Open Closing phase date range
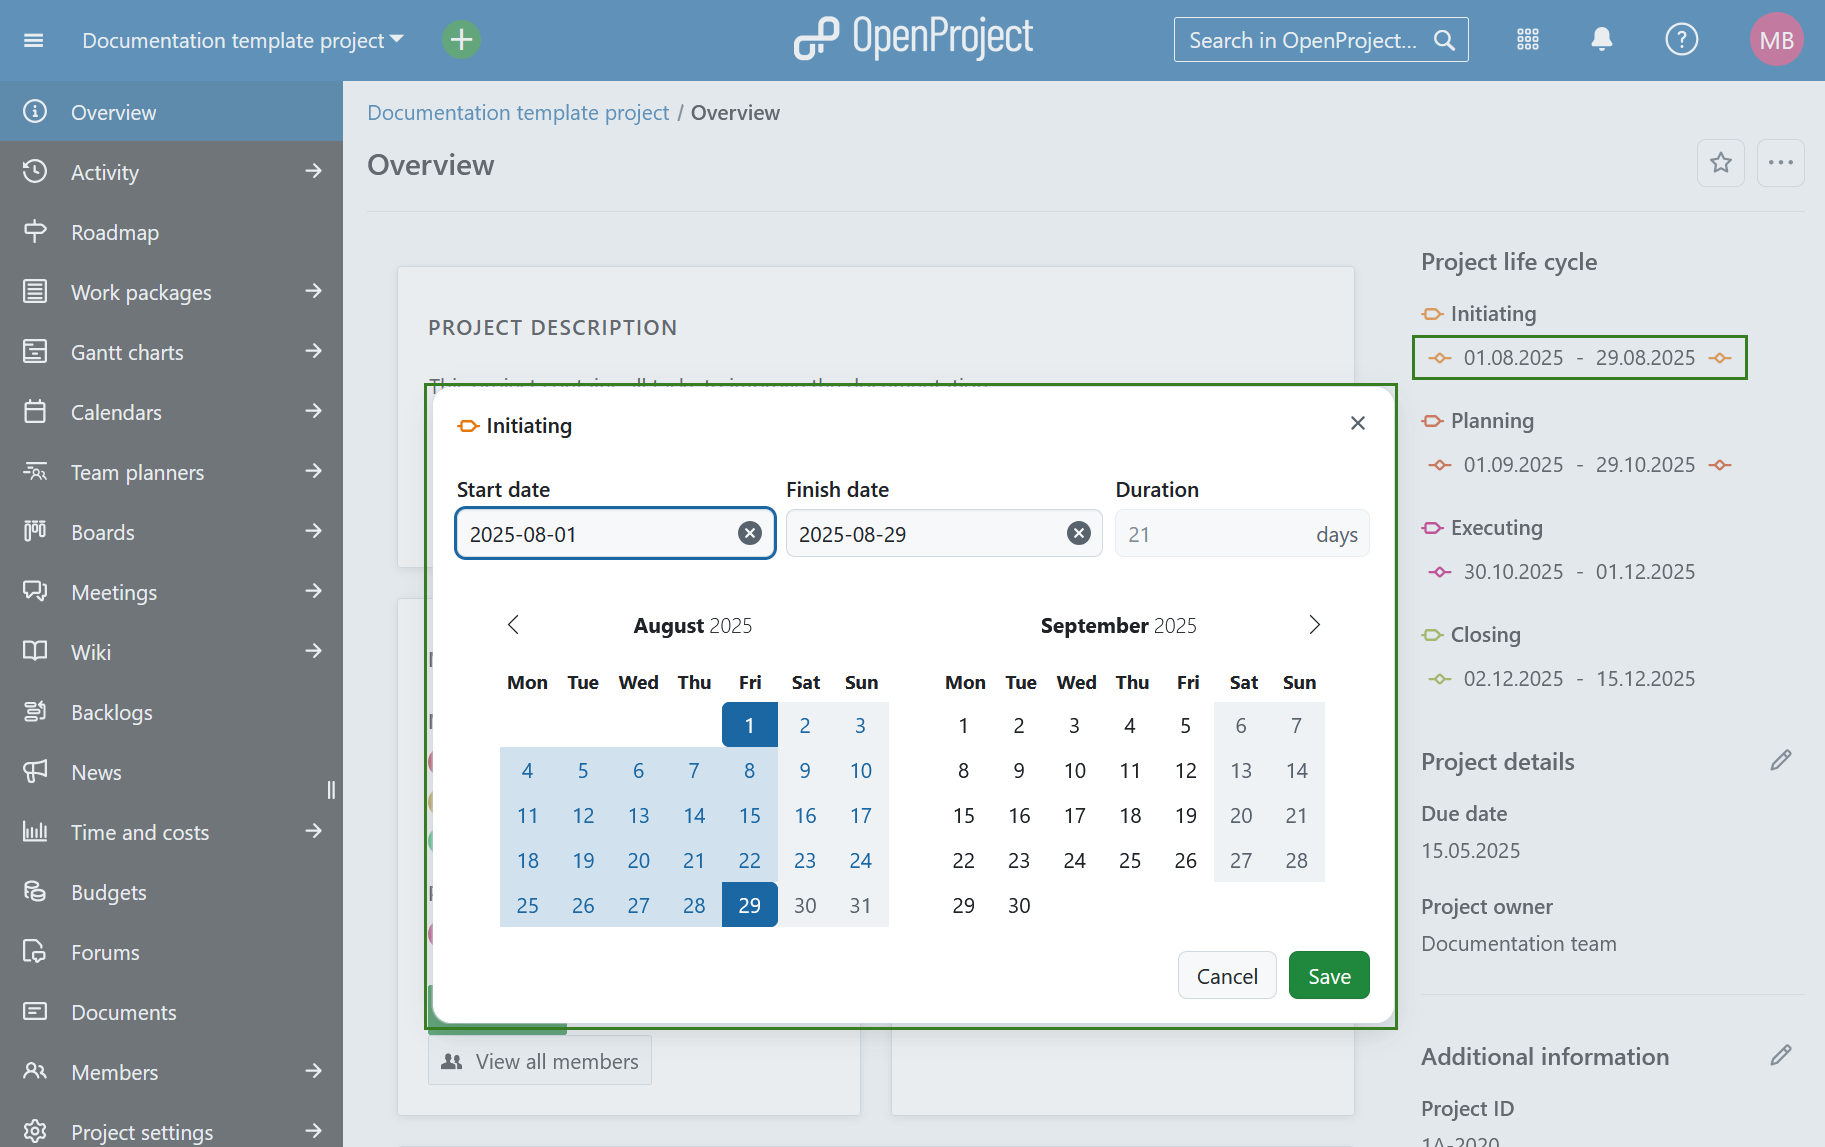 [x=1562, y=678]
